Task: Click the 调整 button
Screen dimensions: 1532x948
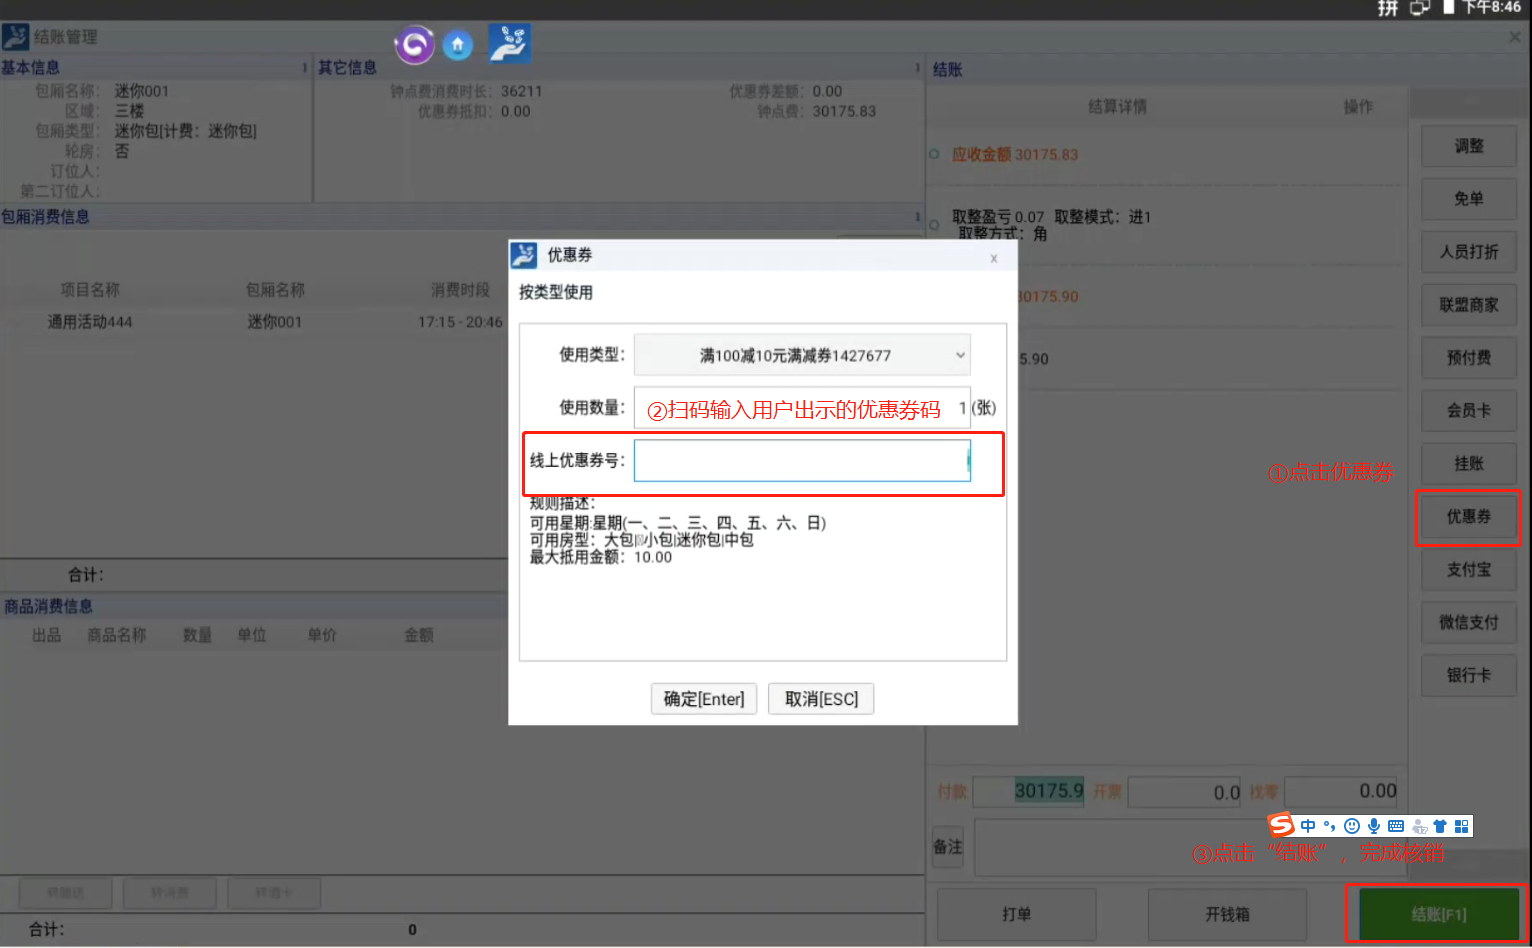Action: tap(1469, 146)
